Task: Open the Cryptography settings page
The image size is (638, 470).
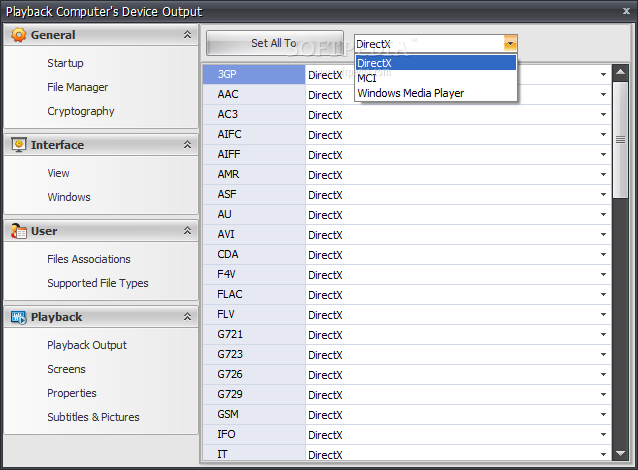Action: click(81, 111)
